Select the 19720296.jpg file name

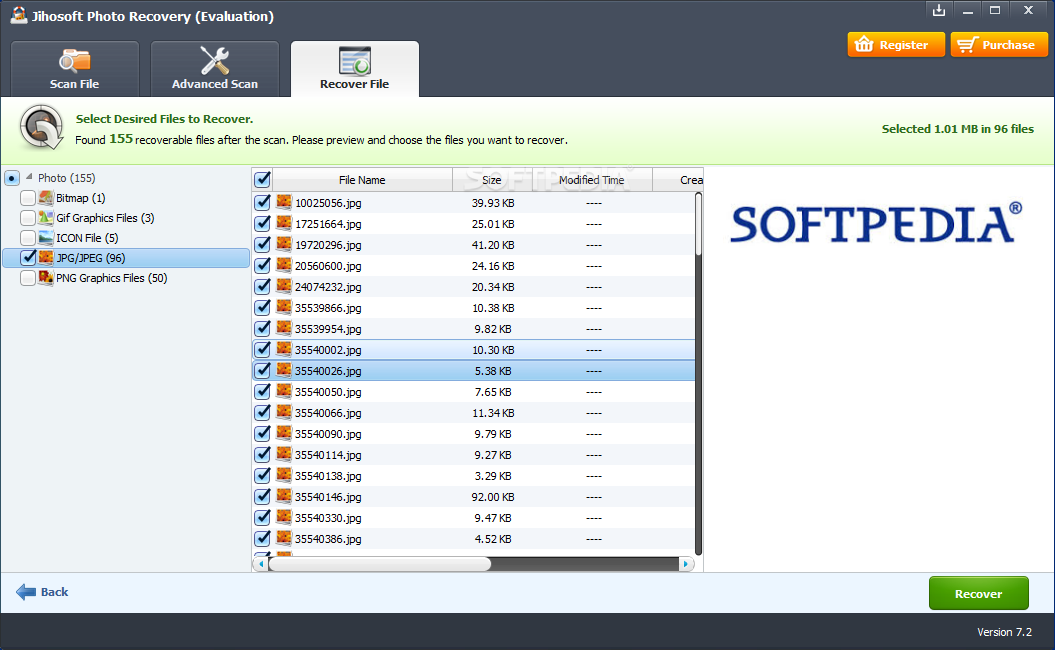(328, 245)
